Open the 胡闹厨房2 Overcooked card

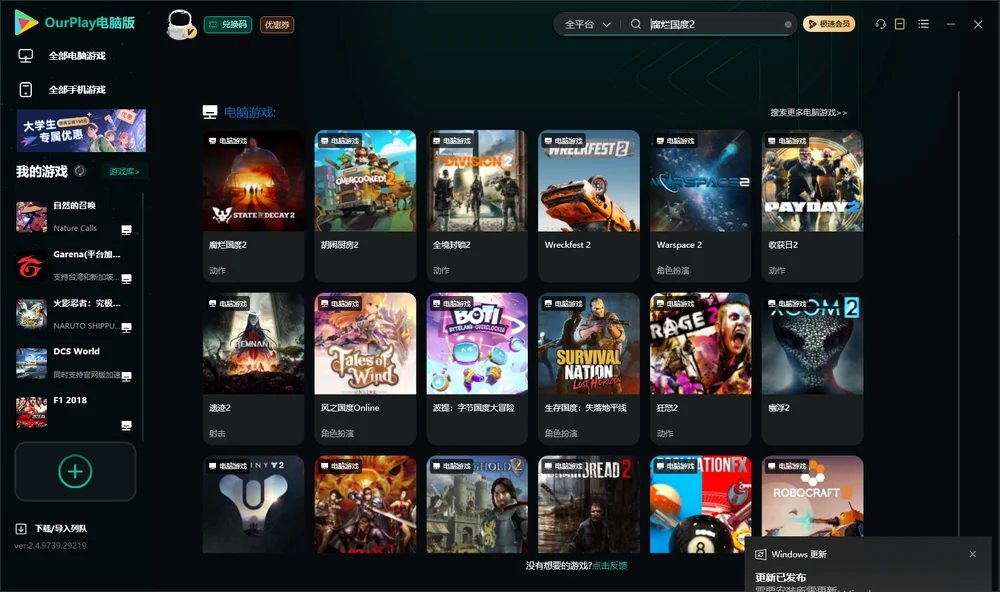[x=365, y=206]
